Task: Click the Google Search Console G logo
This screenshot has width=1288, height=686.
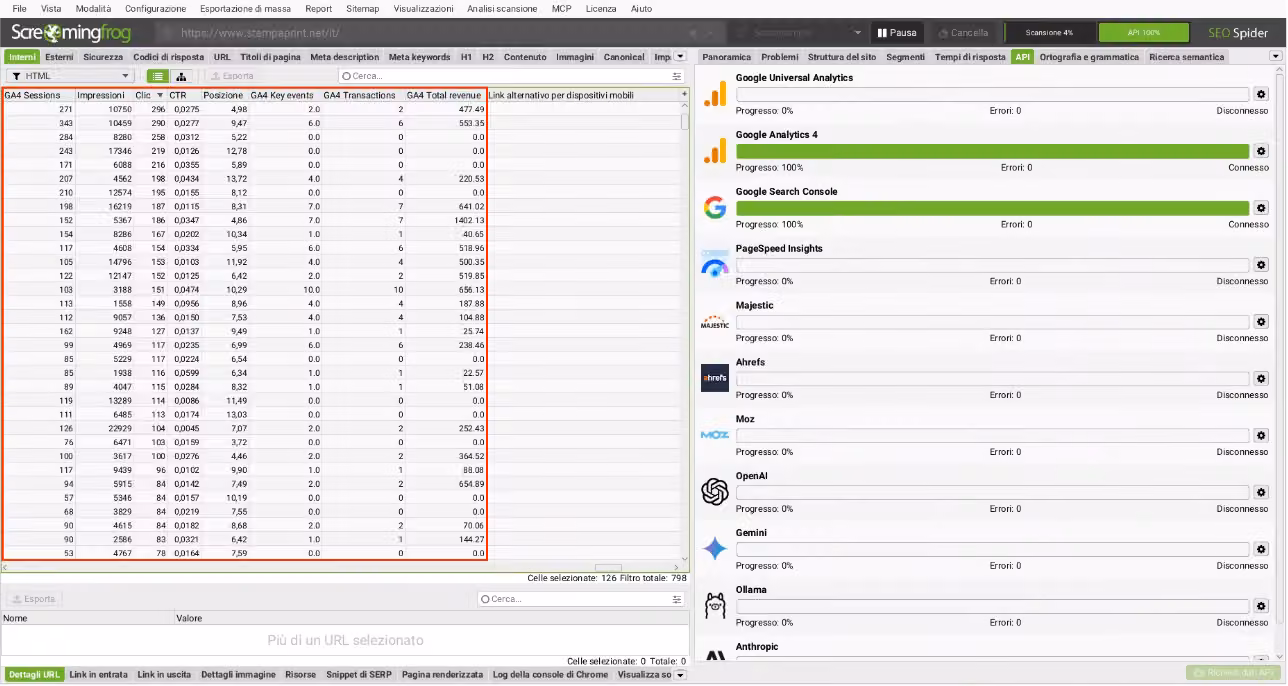Action: [715, 208]
